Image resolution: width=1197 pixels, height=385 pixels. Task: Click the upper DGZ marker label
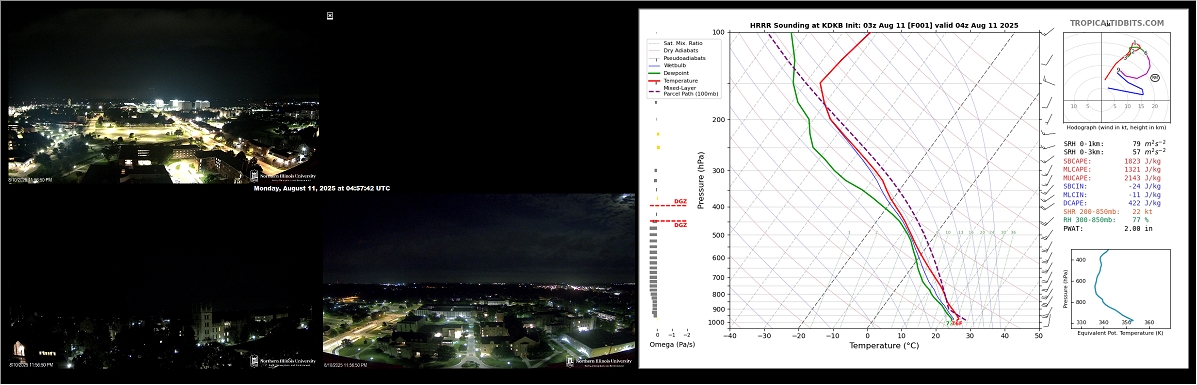pyautogui.click(x=680, y=202)
